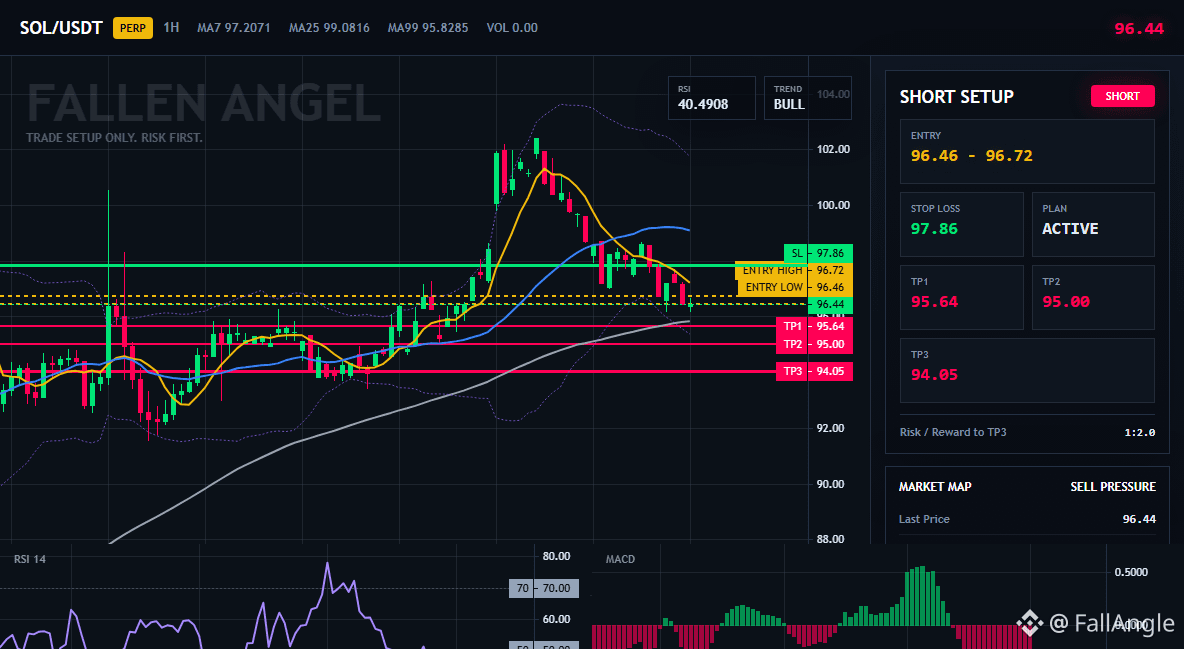Click the MACD panel label
The image size is (1184, 649).
point(620,559)
